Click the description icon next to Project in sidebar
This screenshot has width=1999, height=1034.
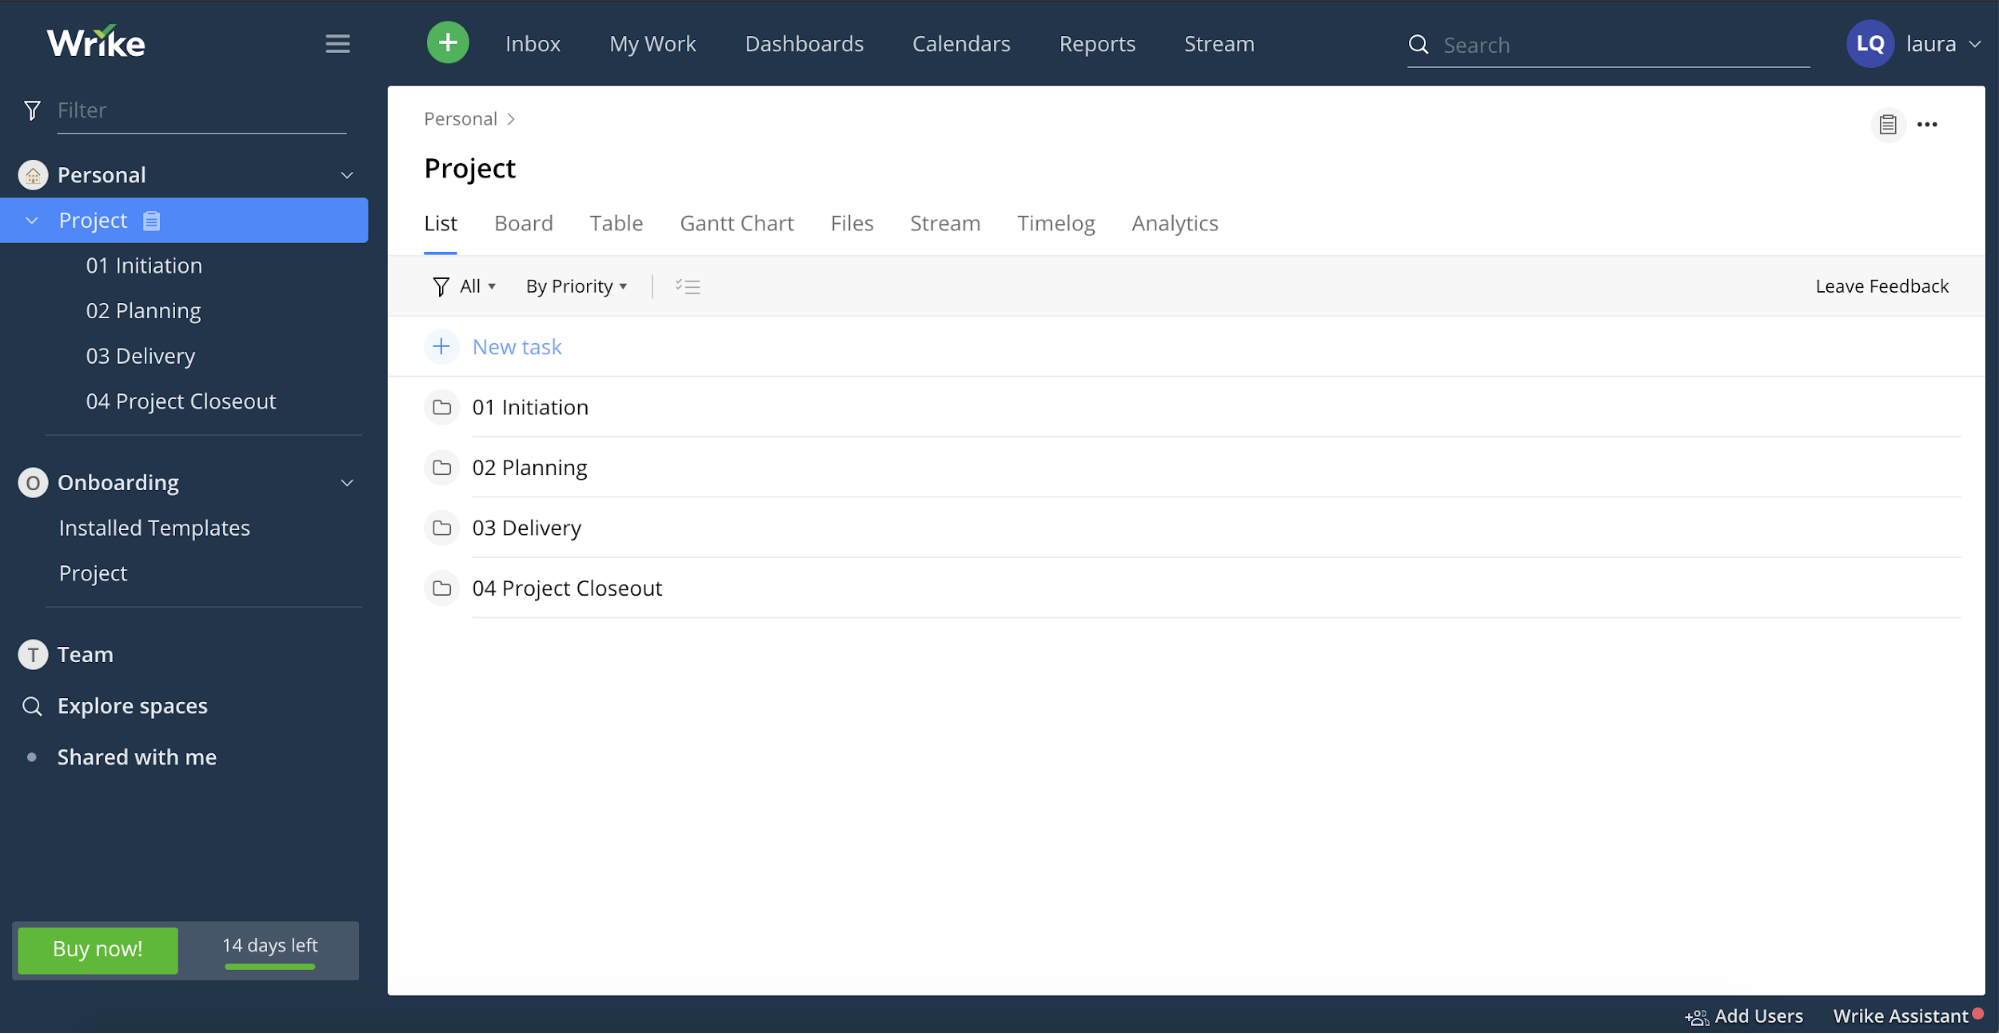click(x=151, y=220)
